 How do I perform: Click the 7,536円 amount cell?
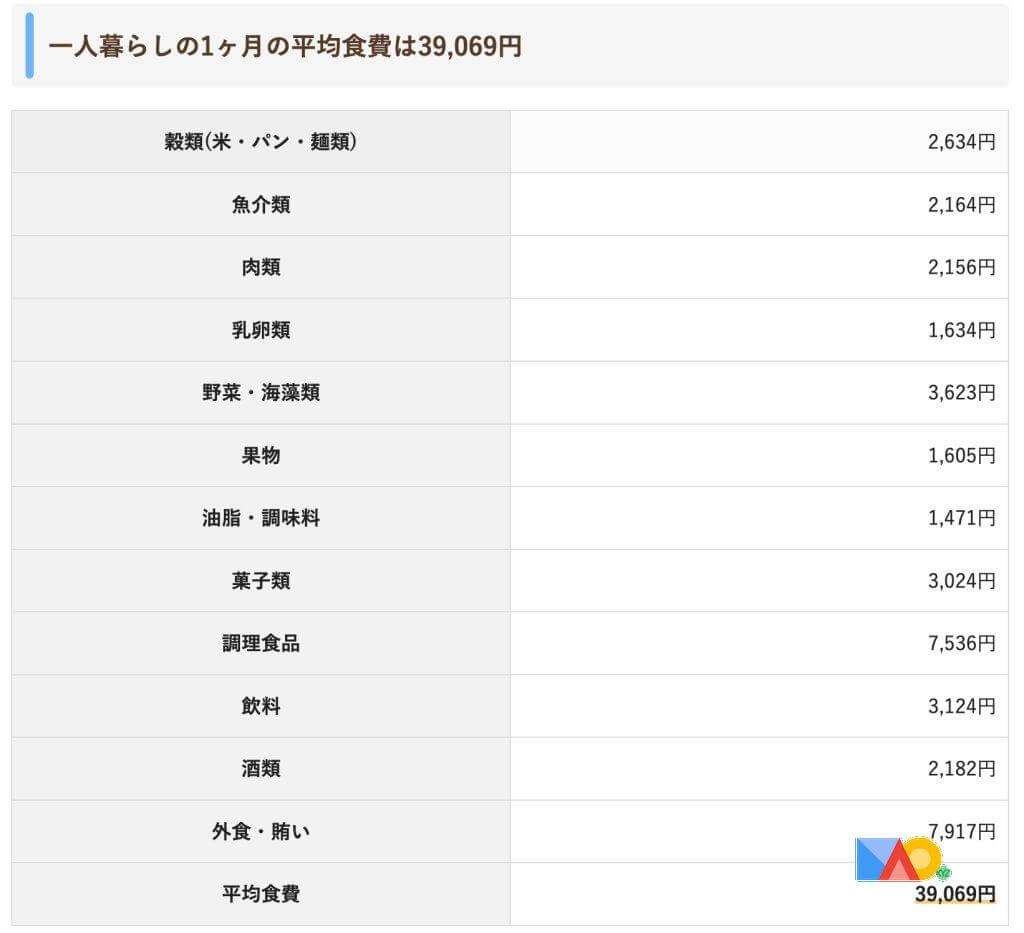pos(961,644)
